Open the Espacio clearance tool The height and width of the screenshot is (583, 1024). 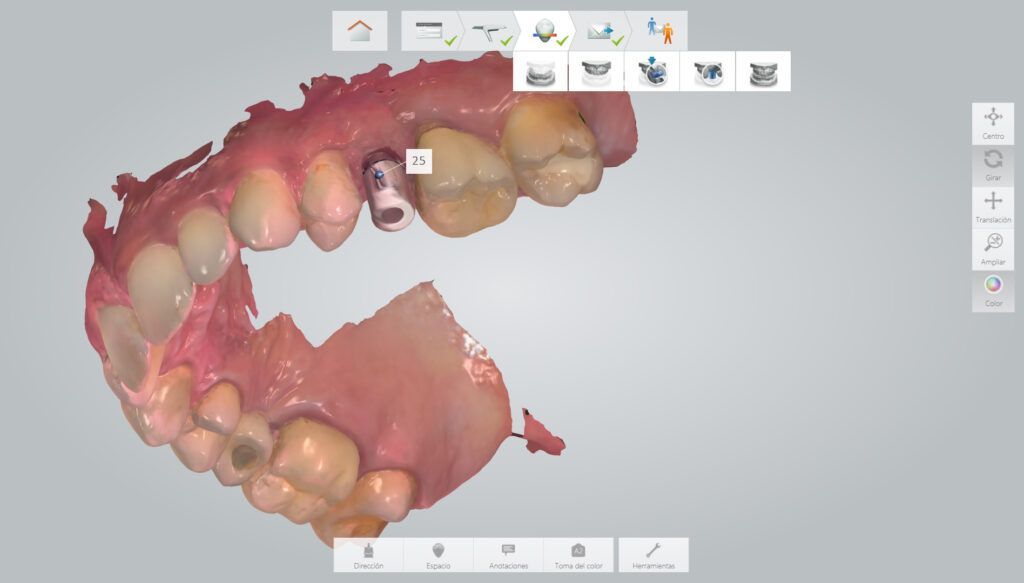pos(438,555)
